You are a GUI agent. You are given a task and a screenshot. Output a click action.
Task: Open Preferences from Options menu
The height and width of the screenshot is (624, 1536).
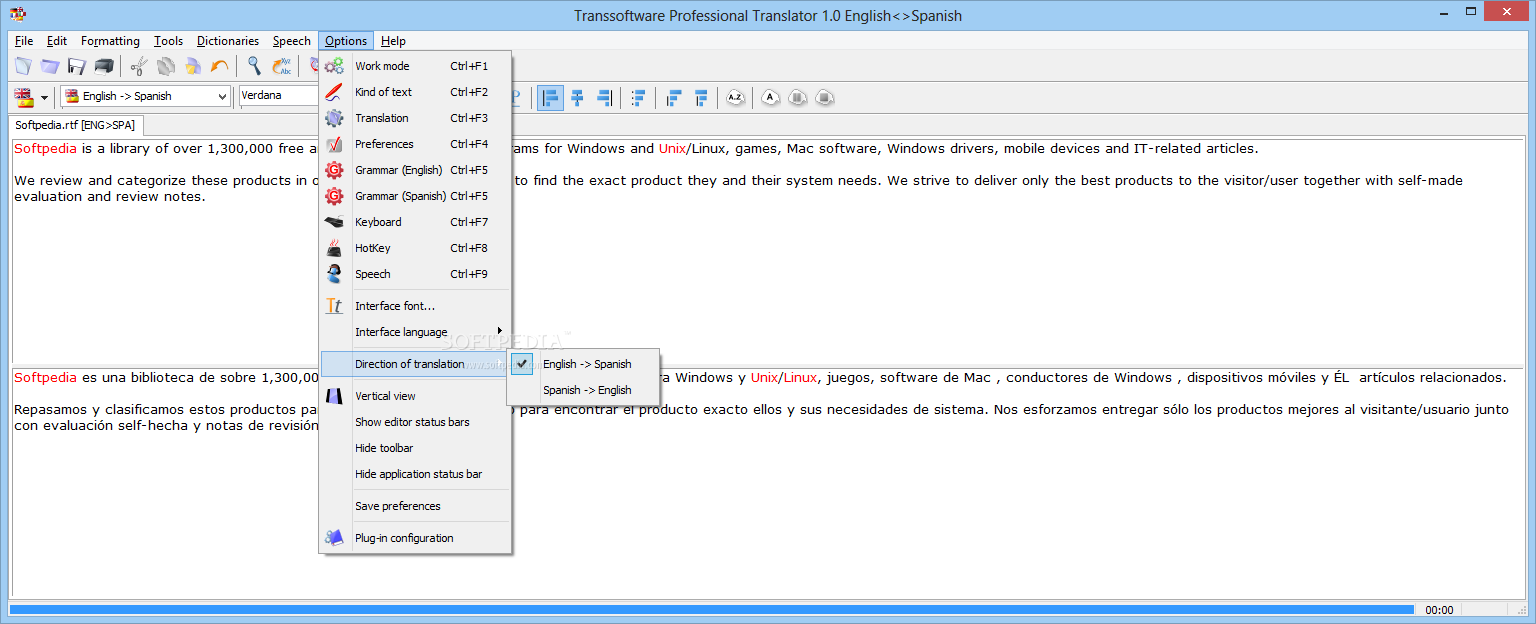click(x=415, y=144)
